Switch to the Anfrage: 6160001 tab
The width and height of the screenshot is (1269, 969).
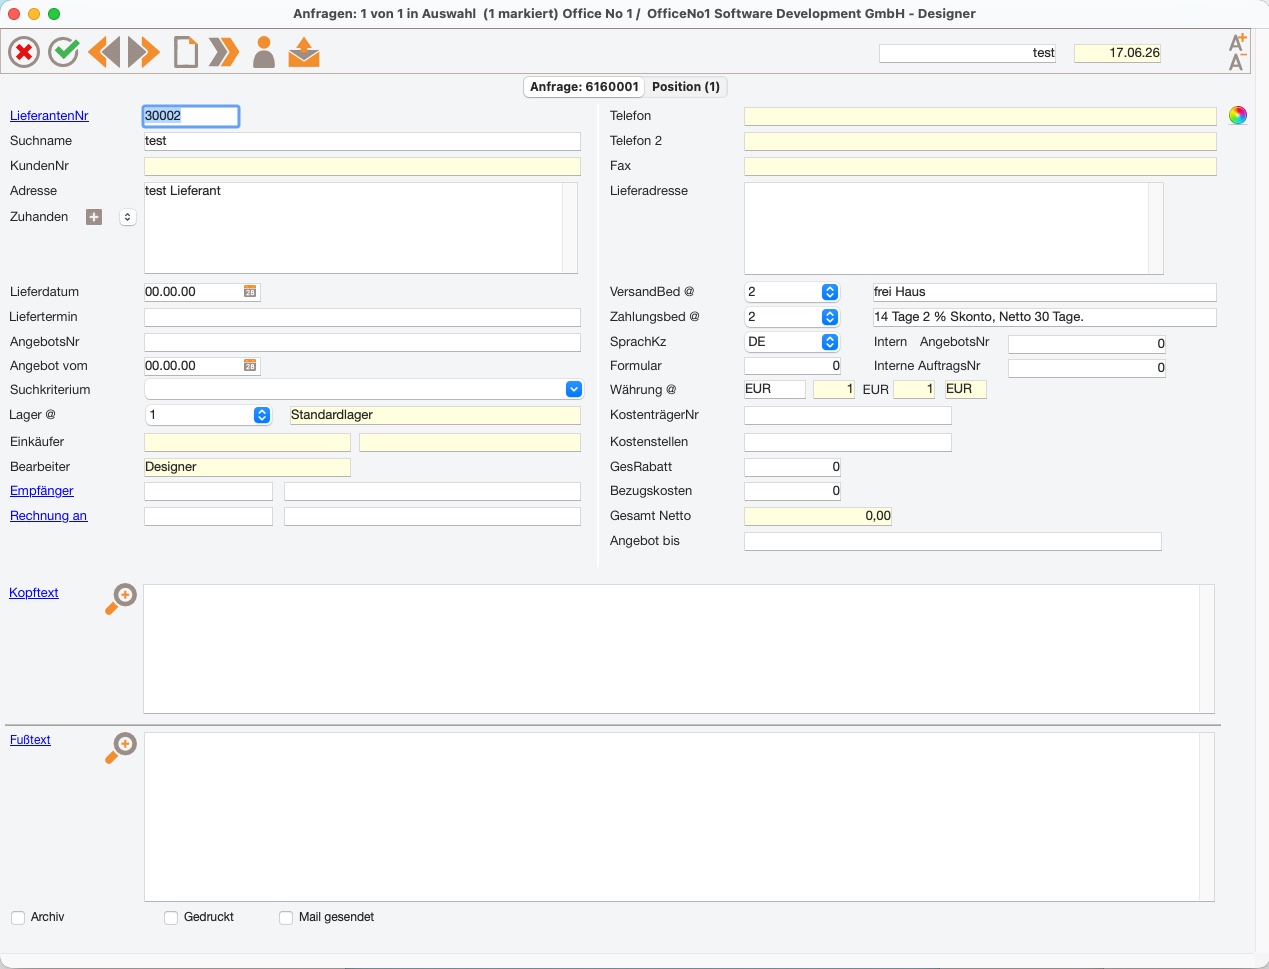coord(584,87)
